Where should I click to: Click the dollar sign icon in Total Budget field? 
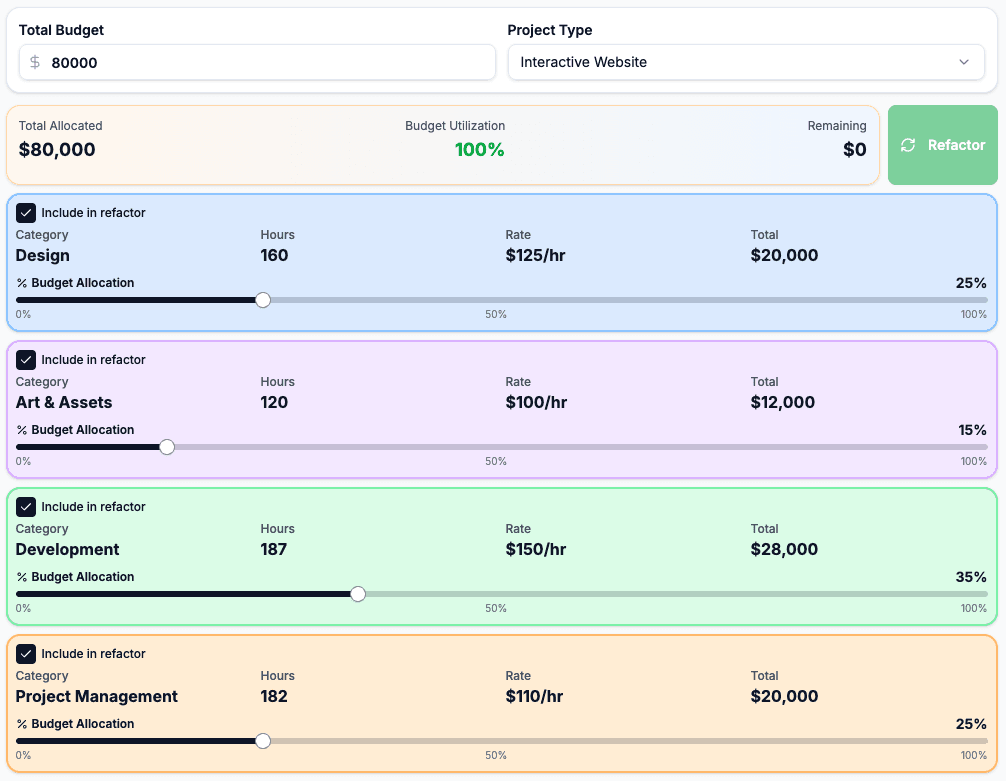(34, 62)
